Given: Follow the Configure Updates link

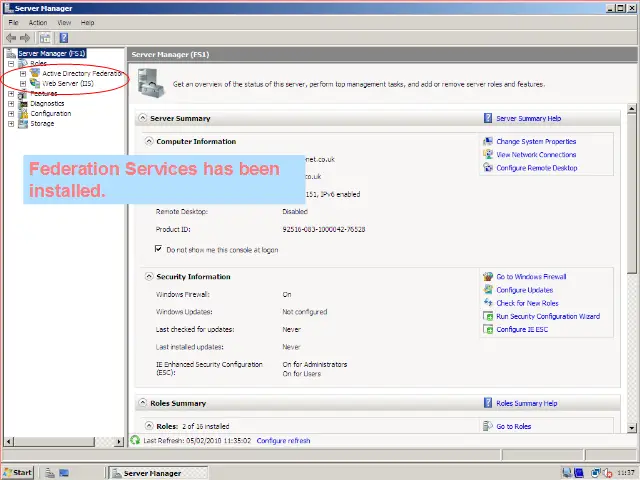Looking at the screenshot, I should [x=524, y=290].
